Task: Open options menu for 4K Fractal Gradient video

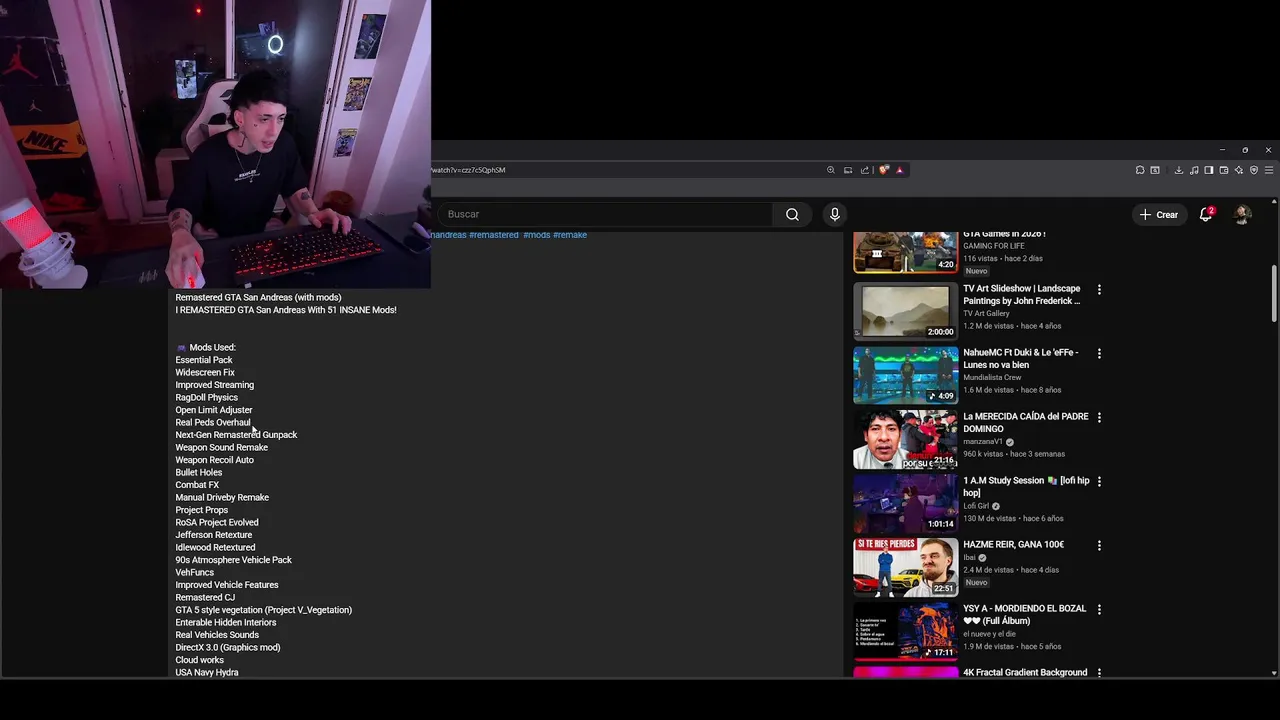Action: pyautogui.click(x=1099, y=674)
